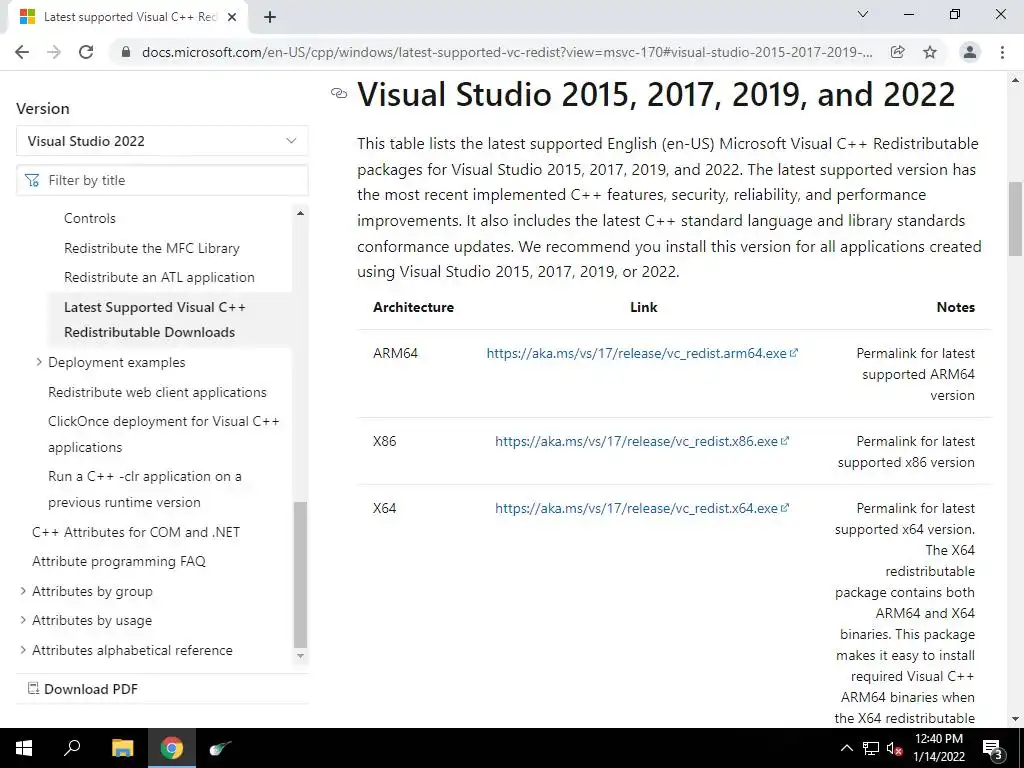The height and width of the screenshot is (768, 1024).
Task: Open Redistribute web client applications
Action: [x=157, y=392]
